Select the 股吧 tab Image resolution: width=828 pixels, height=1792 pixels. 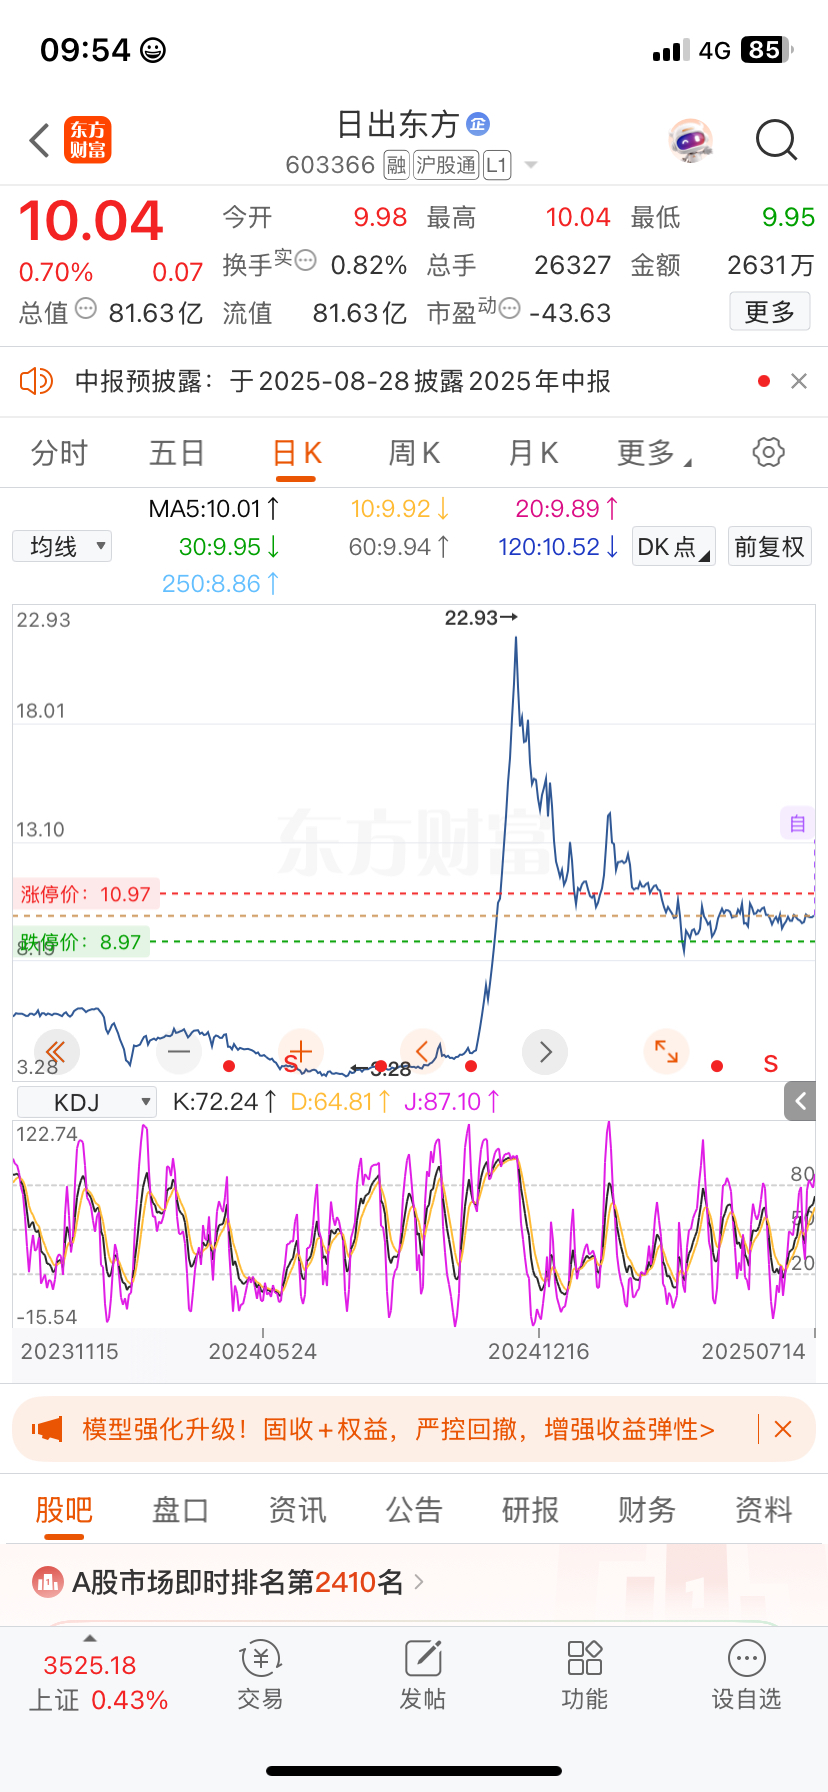pos(64,1510)
